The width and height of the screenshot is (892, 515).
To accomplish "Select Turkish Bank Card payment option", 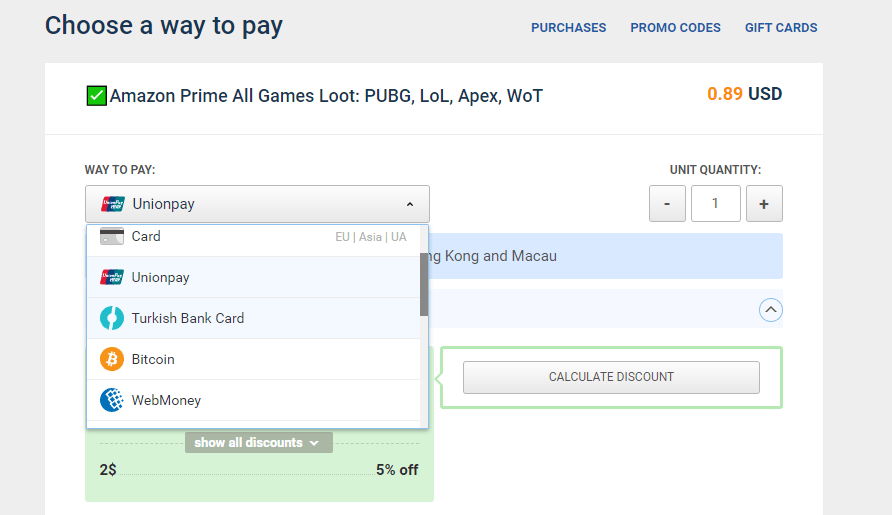I will click(x=188, y=318).
